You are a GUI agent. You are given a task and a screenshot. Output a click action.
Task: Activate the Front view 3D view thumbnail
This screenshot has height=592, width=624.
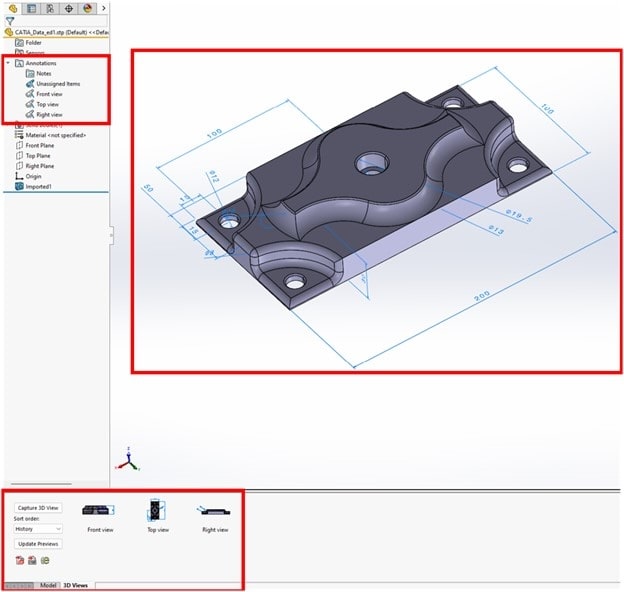tap(99, 510)
